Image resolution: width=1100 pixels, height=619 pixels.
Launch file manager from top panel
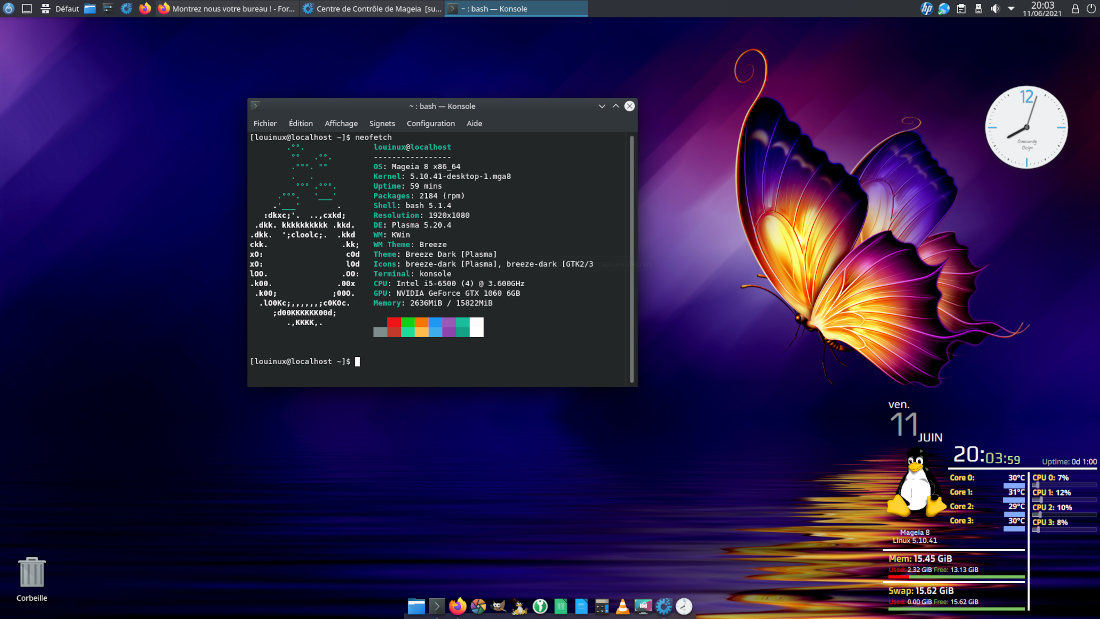(x=90, y=8)
